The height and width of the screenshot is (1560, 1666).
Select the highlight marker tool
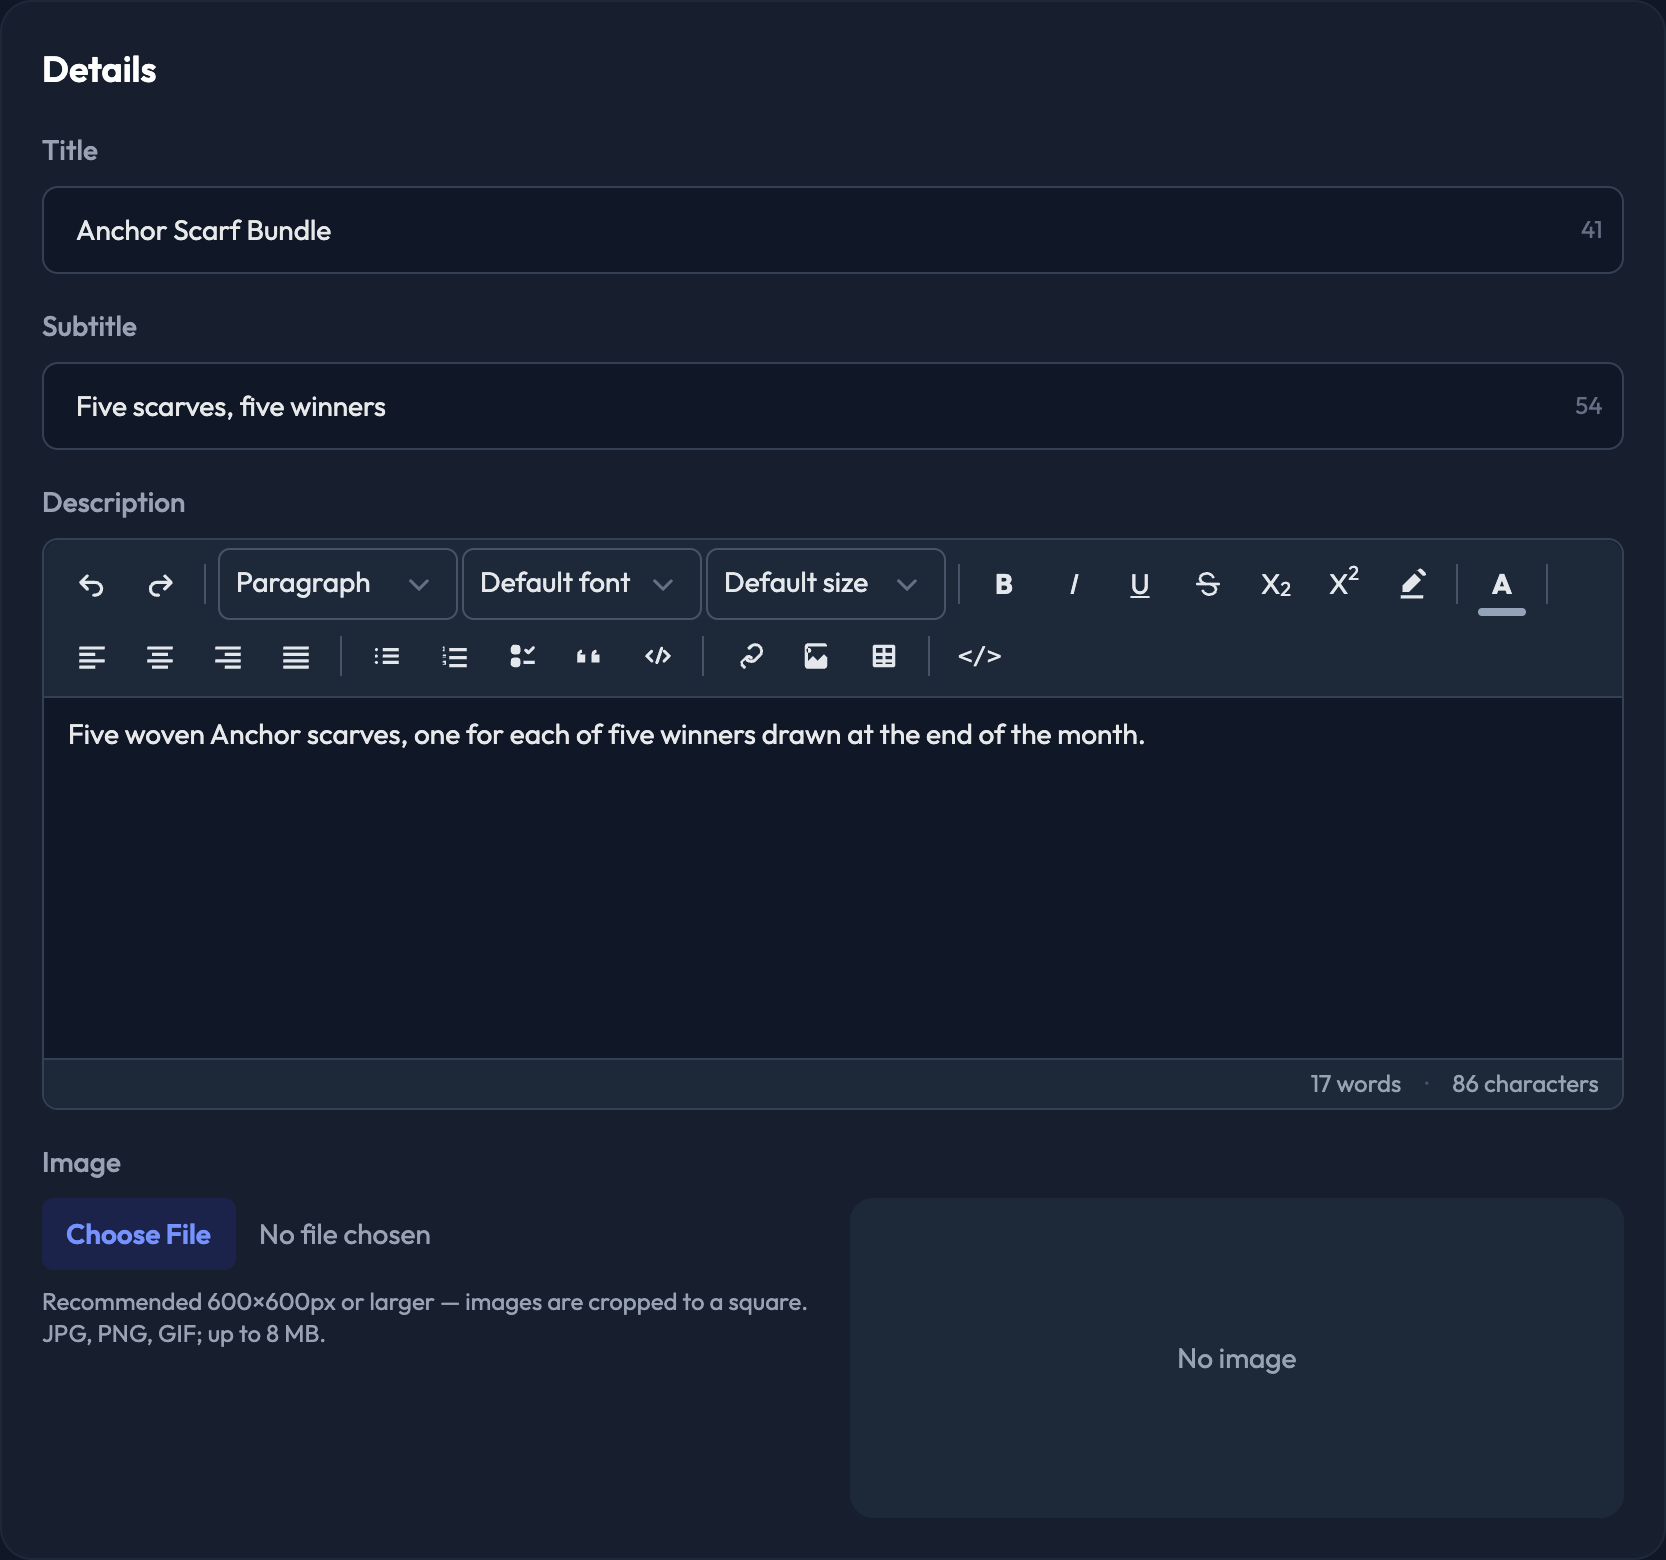1412,584
